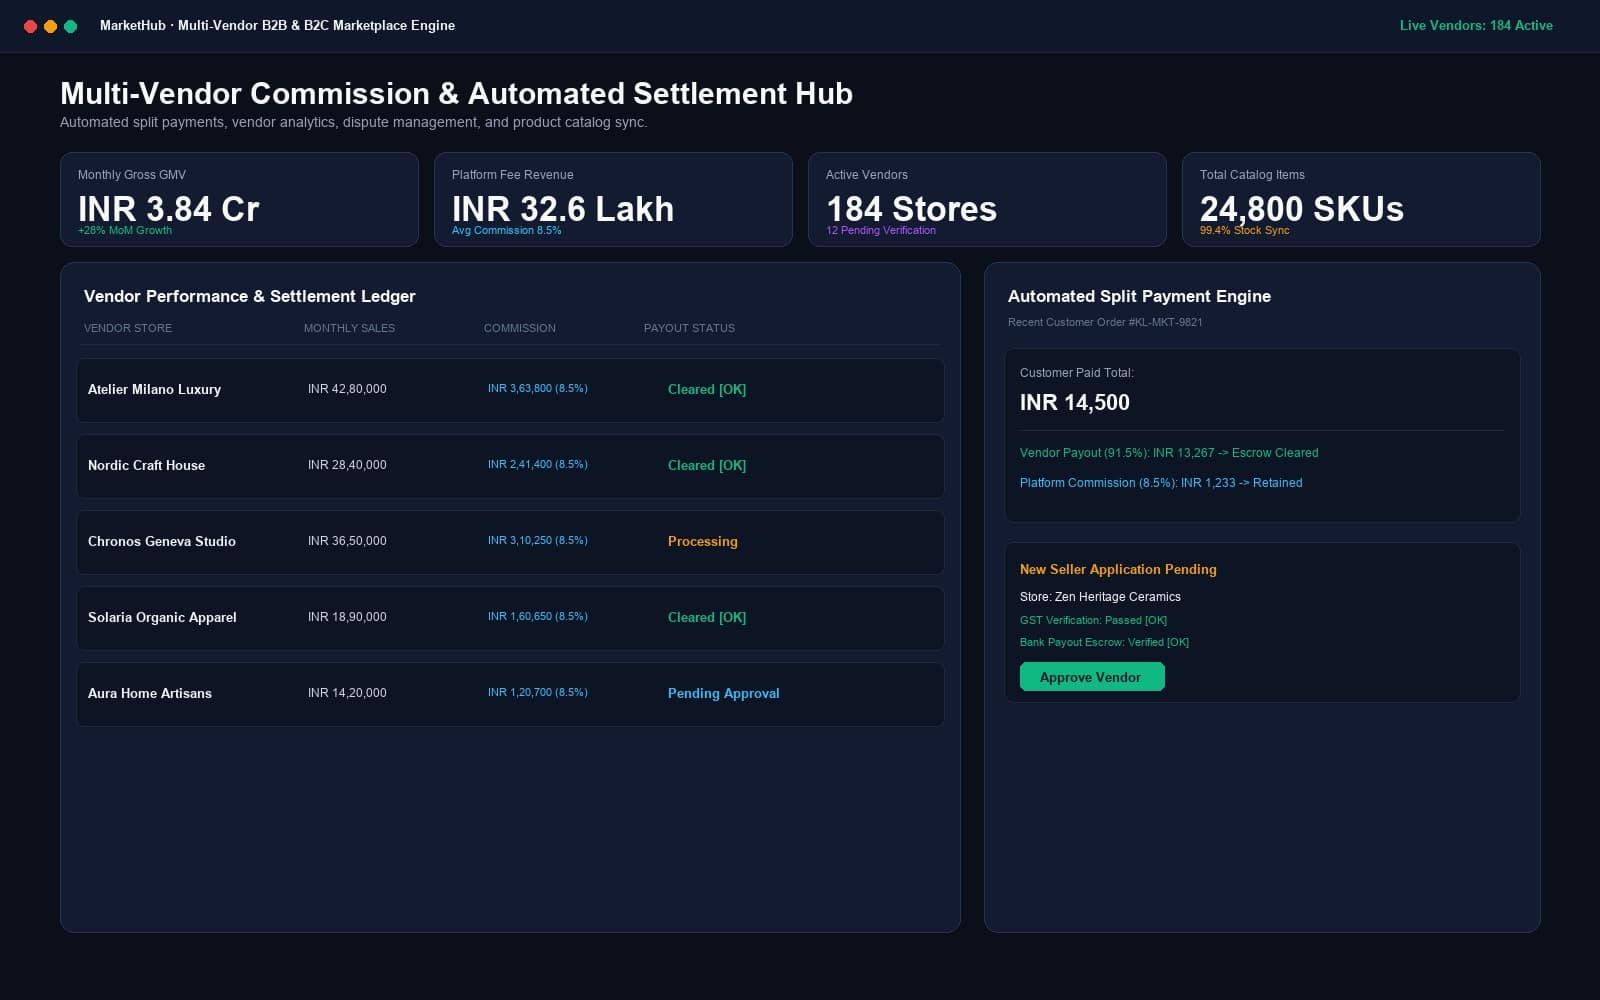Click monthly sales INR 28,40,000
Viewport: 1600px width, 1000px height.
tap(347, 465)
